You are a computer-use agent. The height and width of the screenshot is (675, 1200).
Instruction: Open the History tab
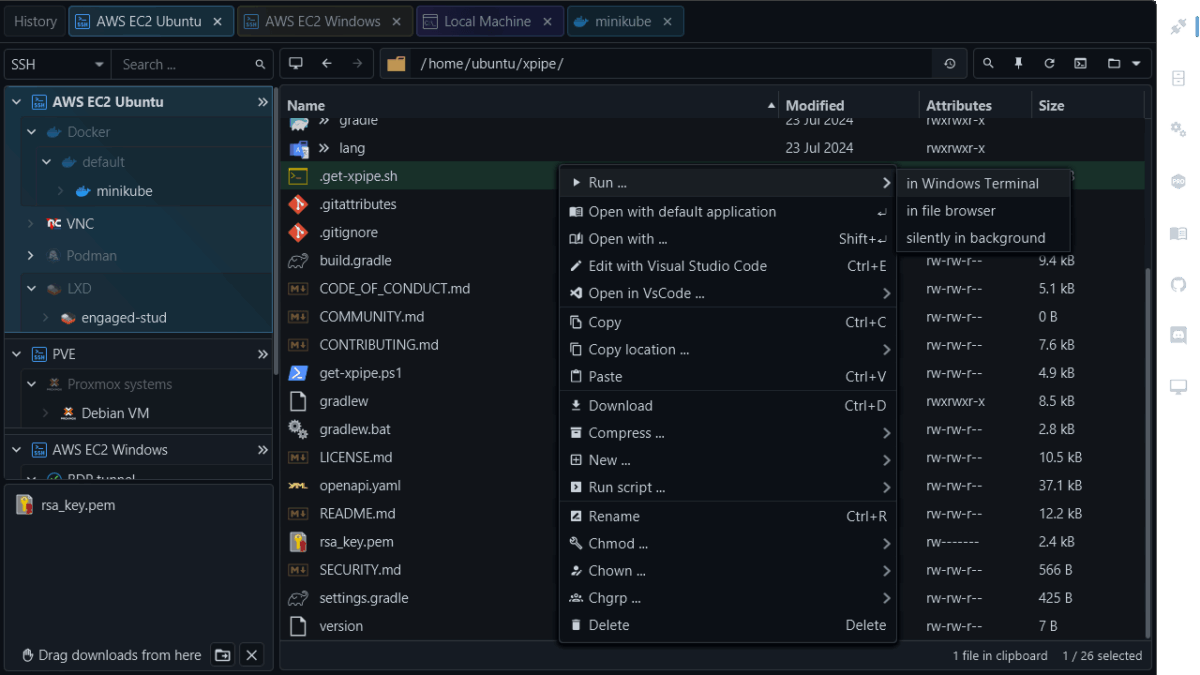pos(36,21)
